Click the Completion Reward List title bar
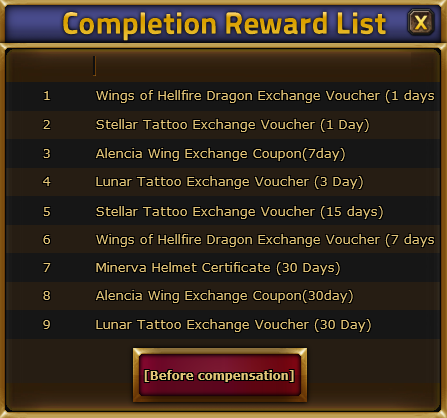This screenshot has height=418, width=447. click(x=224, y=23)
